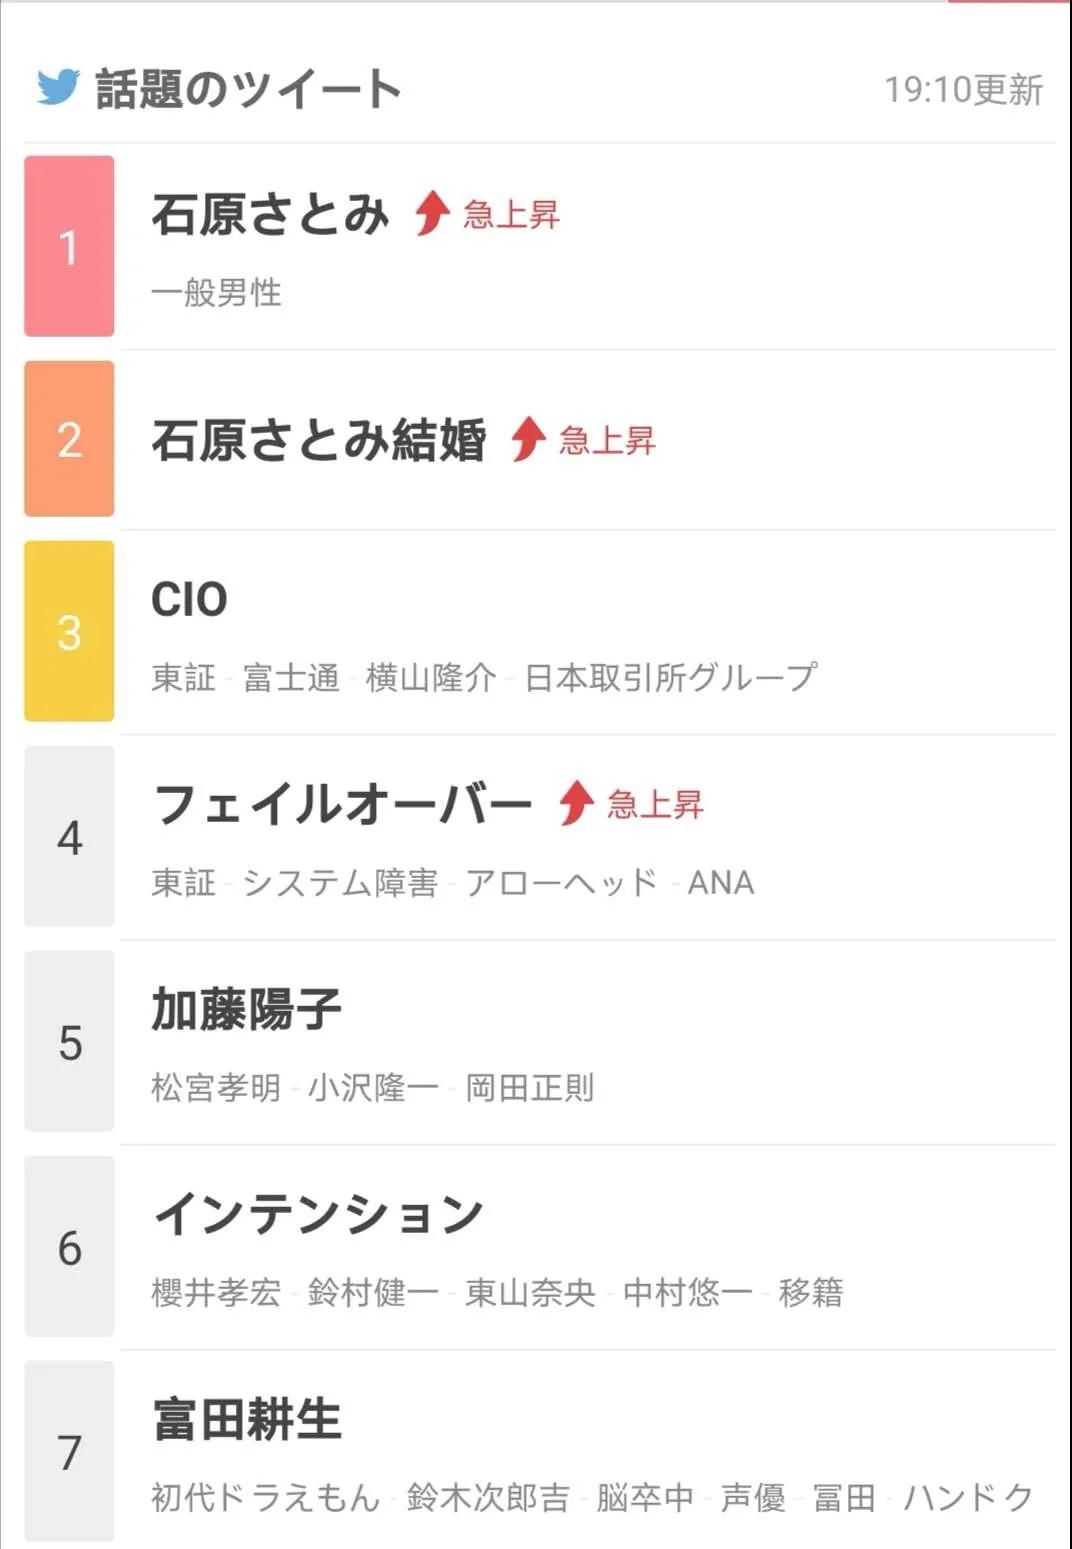The width and height of the screenshot is (1072, 1549).
Task: Select related keyword 櫻井孝宏
Action: [x=216, y=1293]
